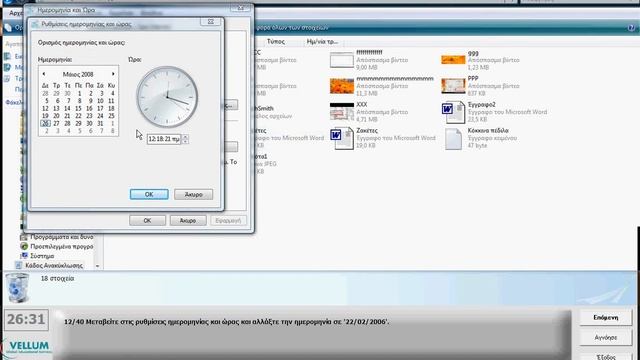Viewport: 640px width, 360px height.
Task: Click the analog clock face
Action: coord(167,97)
